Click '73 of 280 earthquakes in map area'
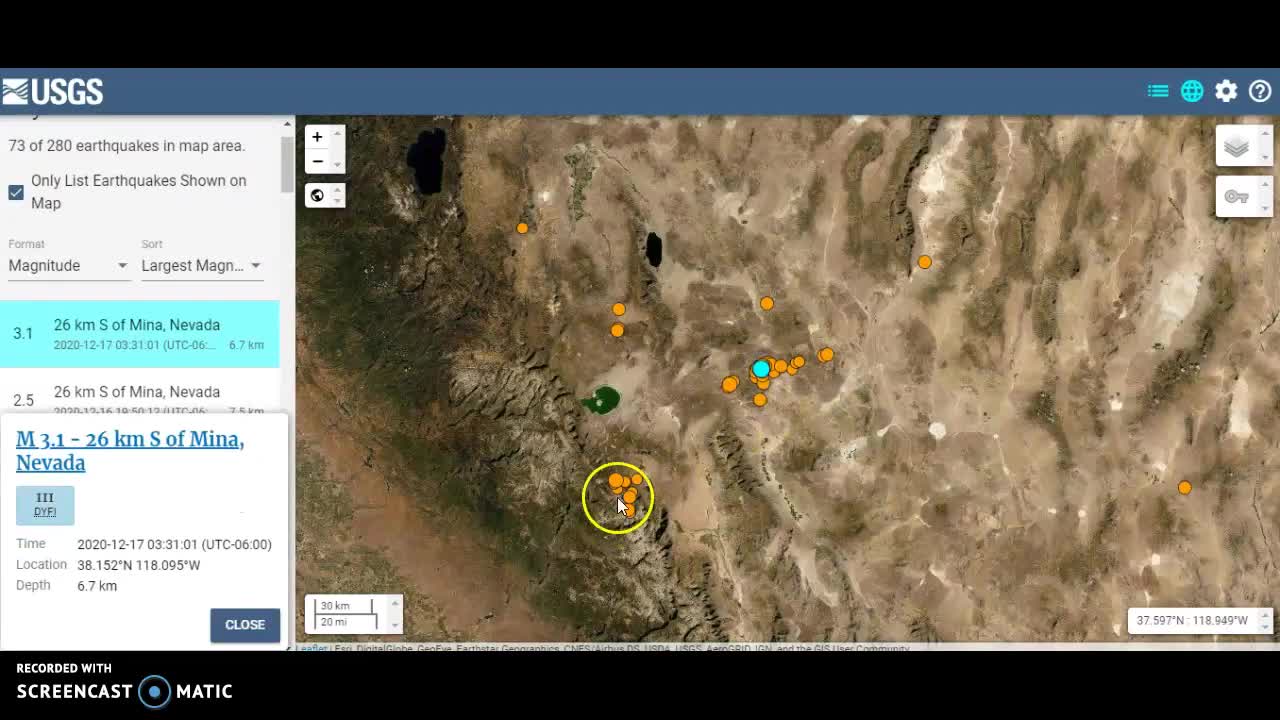1280x720 pixels. (x=126, y=146)
